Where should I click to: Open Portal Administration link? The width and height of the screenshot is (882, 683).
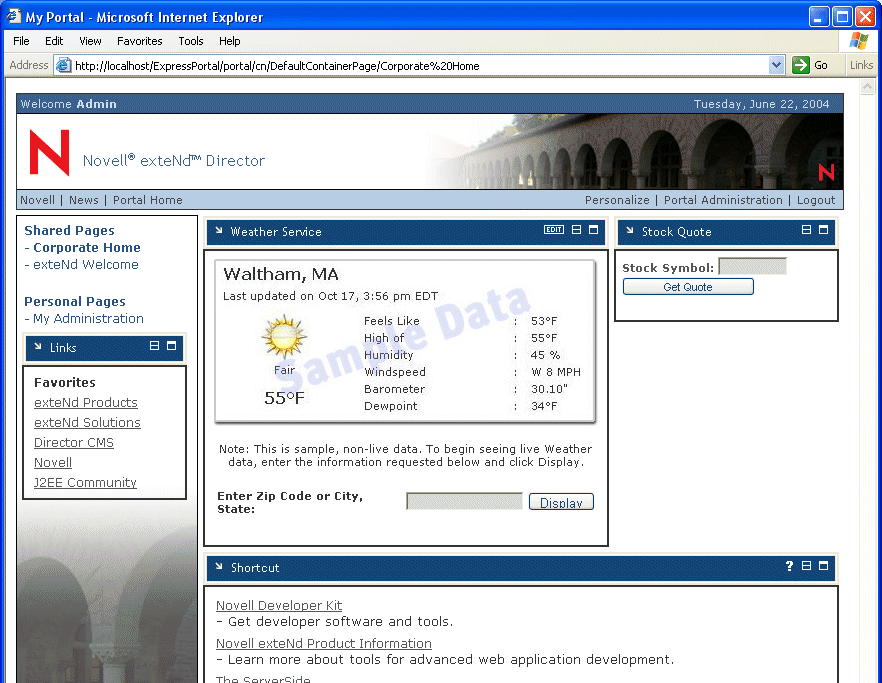click(x=723, y=200)
